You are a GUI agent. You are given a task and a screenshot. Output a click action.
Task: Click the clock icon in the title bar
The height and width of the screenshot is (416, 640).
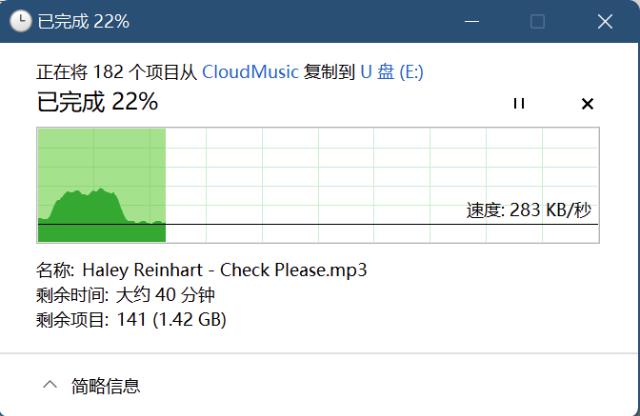[x=20, y=21]
